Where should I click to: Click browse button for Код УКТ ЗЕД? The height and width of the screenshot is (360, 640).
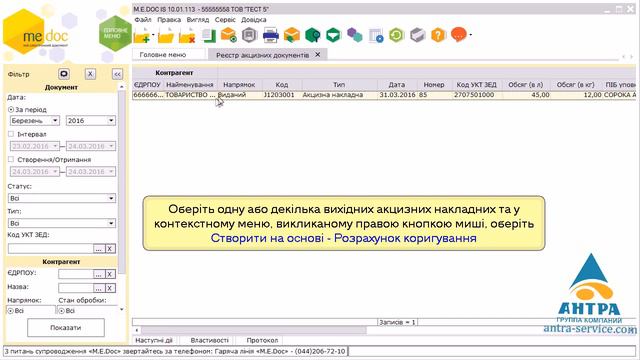[98, 248]
